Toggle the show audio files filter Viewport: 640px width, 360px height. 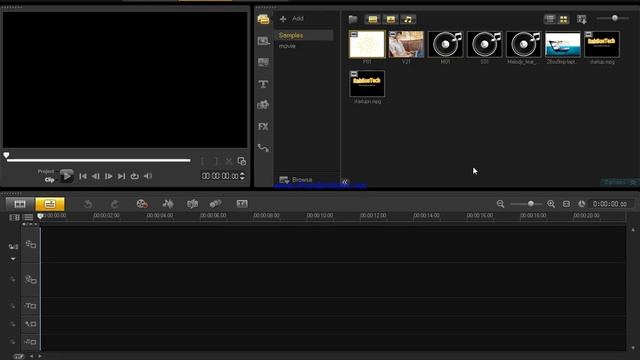408,19
